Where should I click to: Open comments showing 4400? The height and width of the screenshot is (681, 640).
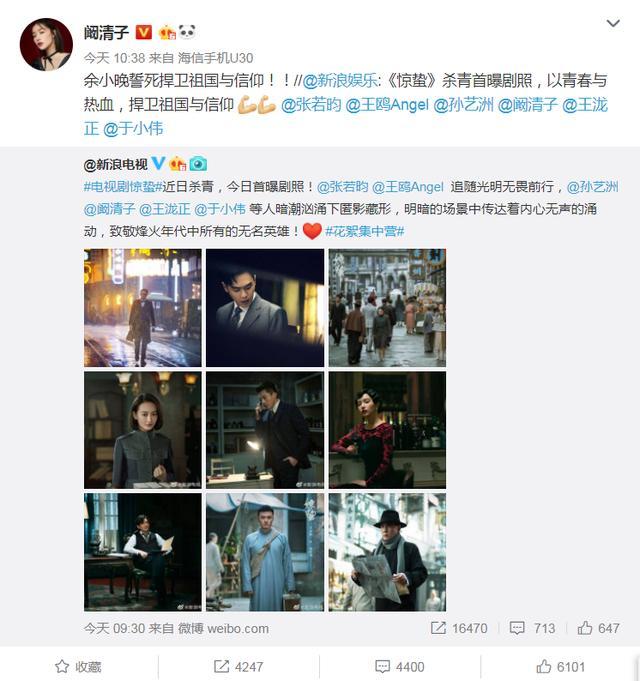click(399, 667)
